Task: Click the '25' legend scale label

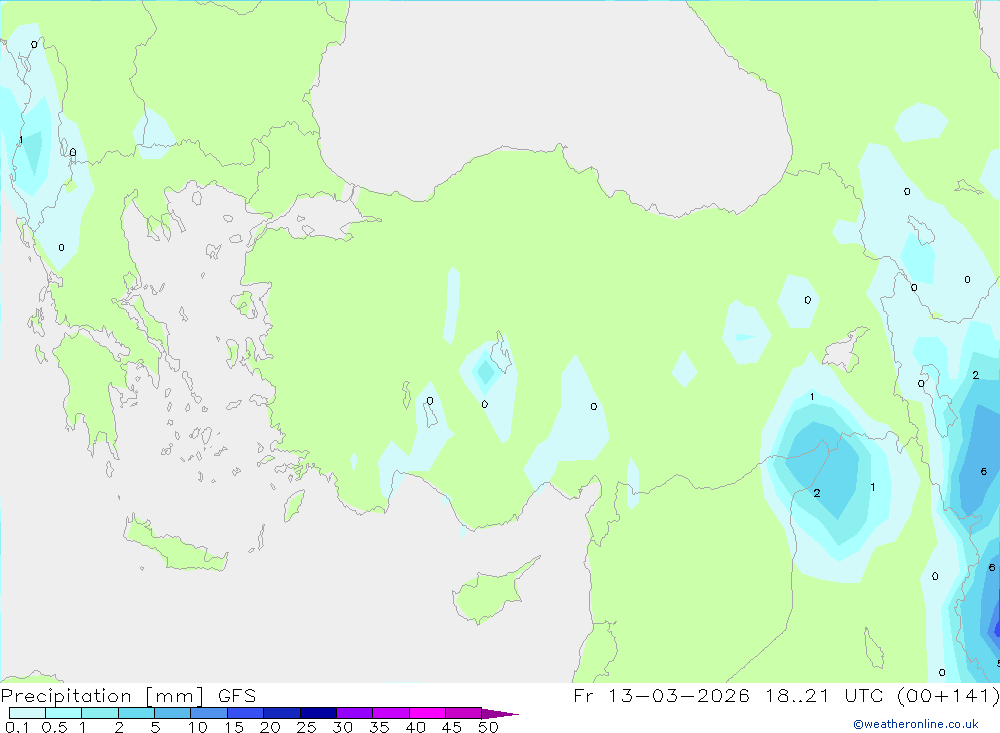Action: (x=307, y=727)
